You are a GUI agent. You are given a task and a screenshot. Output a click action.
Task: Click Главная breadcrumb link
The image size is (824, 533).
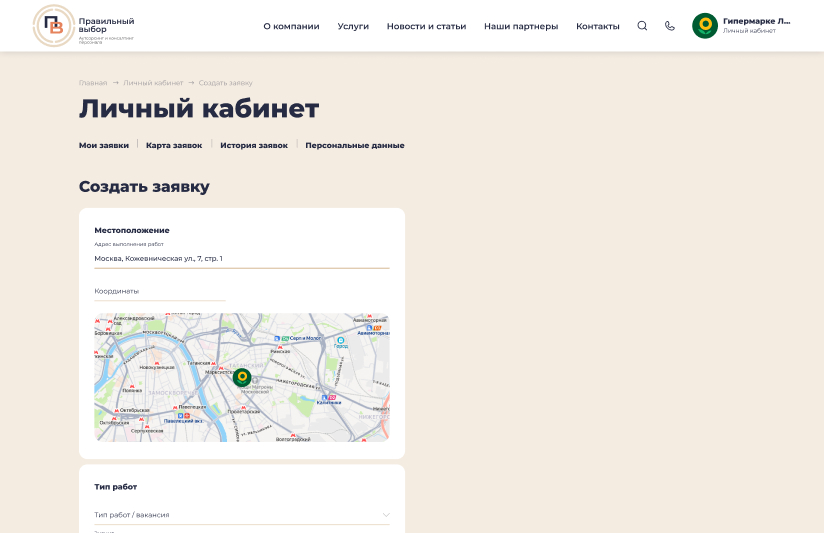(93, 83)
